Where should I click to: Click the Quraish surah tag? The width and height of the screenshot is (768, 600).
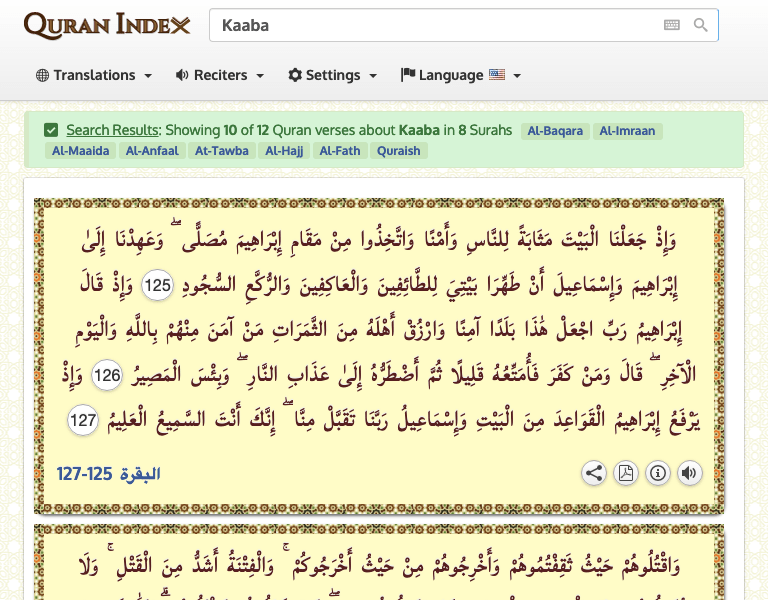pyautogui.click(x=399, y=151)
